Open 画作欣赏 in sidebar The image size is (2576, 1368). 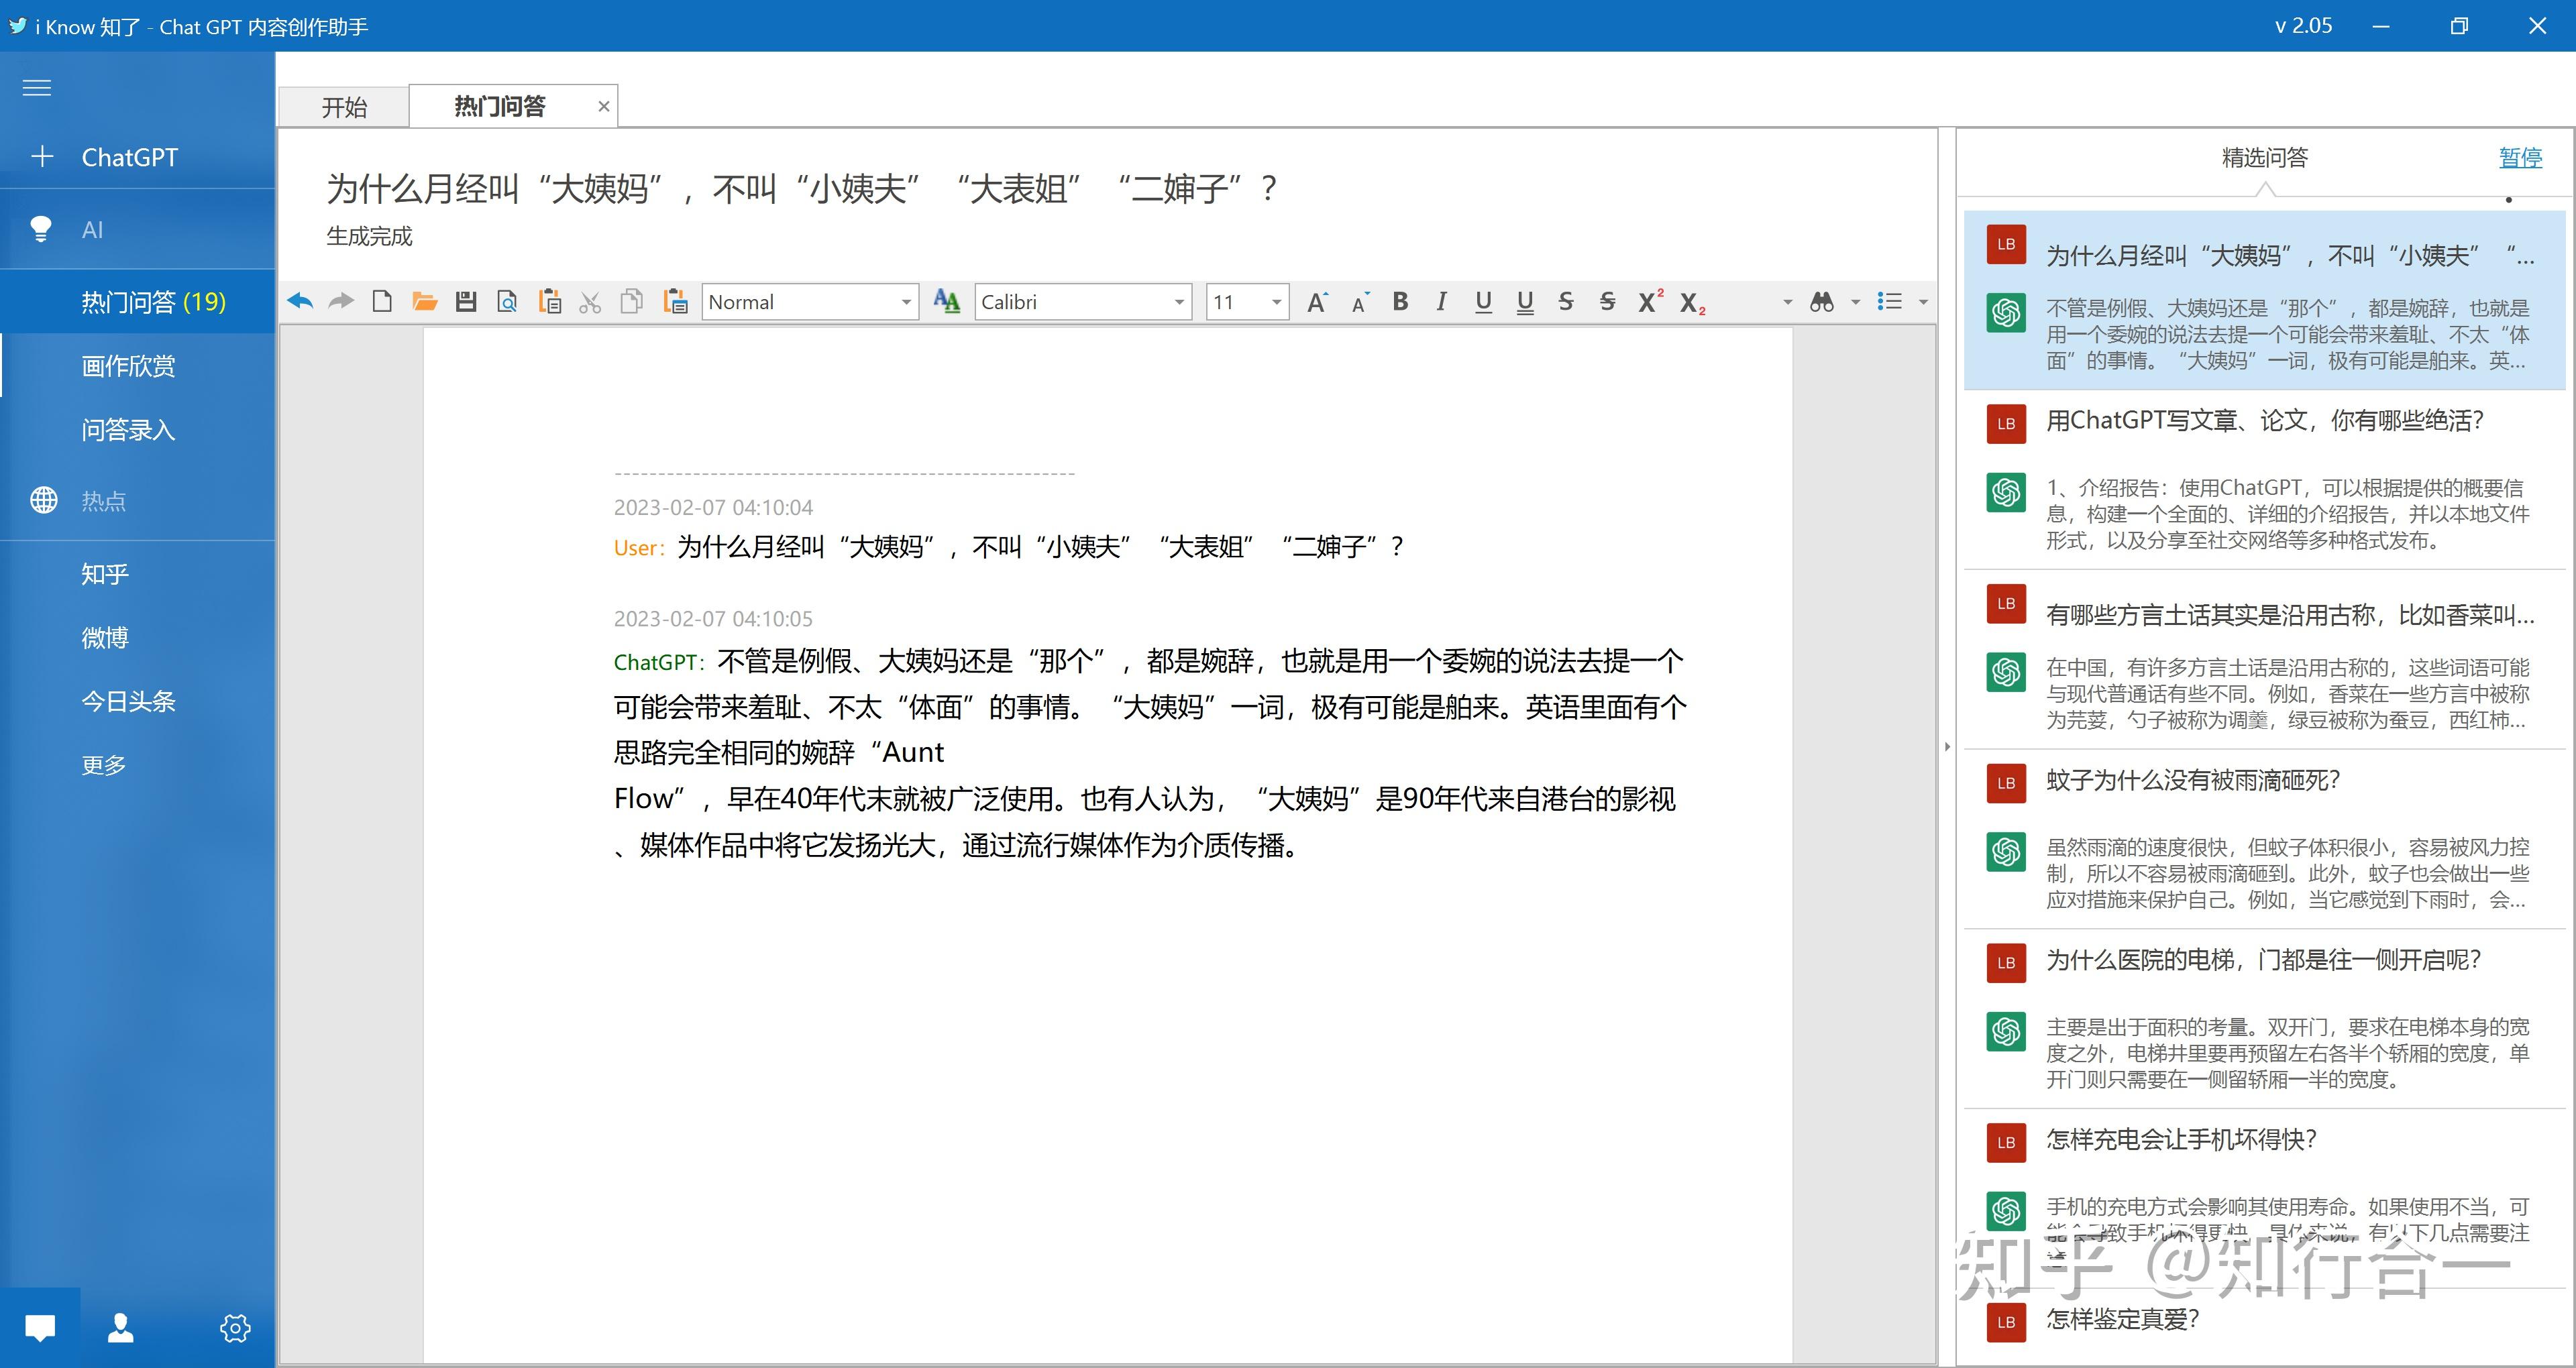(138, 365)
